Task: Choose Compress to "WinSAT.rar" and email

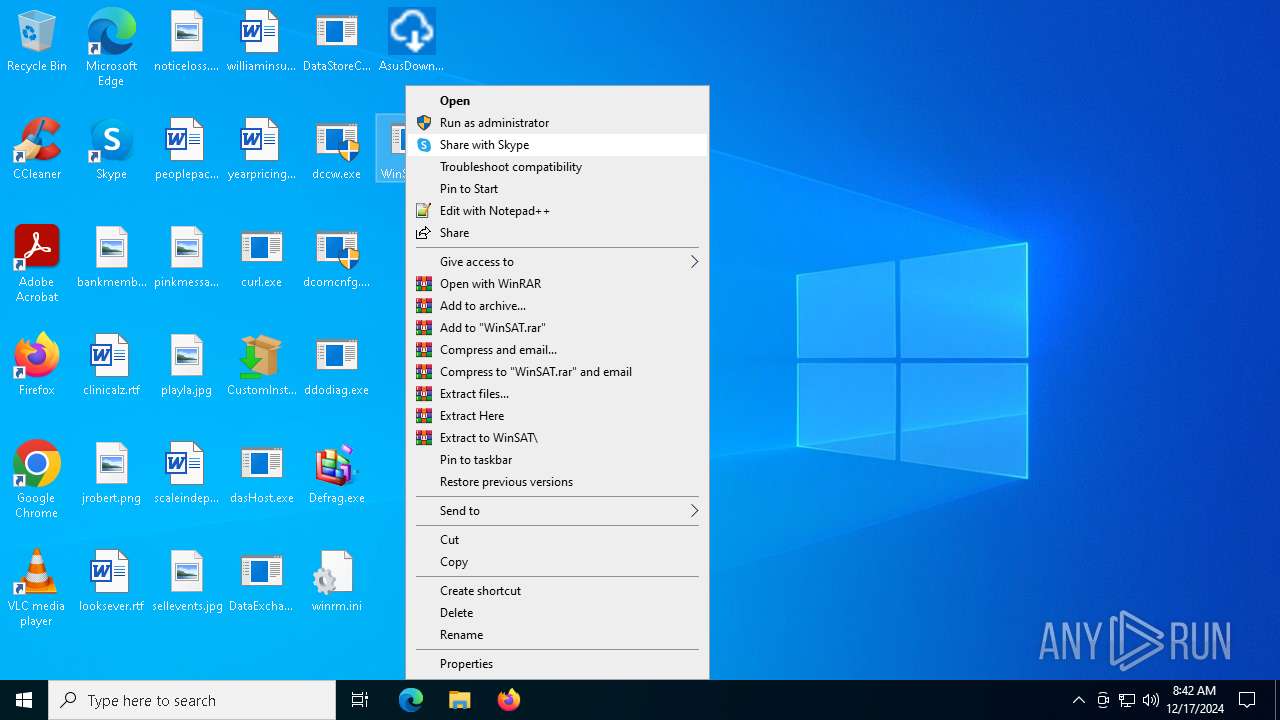Action: [x=557, y=372]
